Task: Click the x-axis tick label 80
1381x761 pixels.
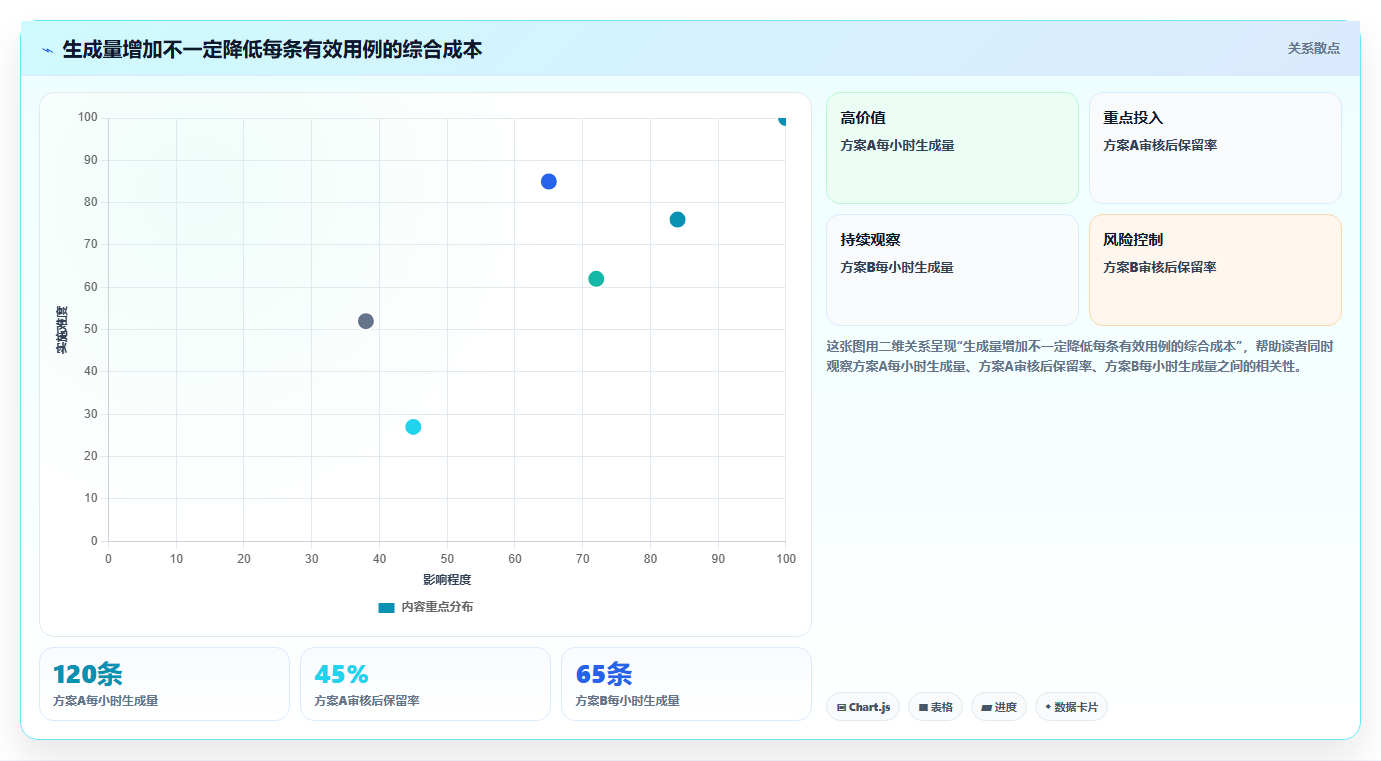Action: [x=650, y=558]
